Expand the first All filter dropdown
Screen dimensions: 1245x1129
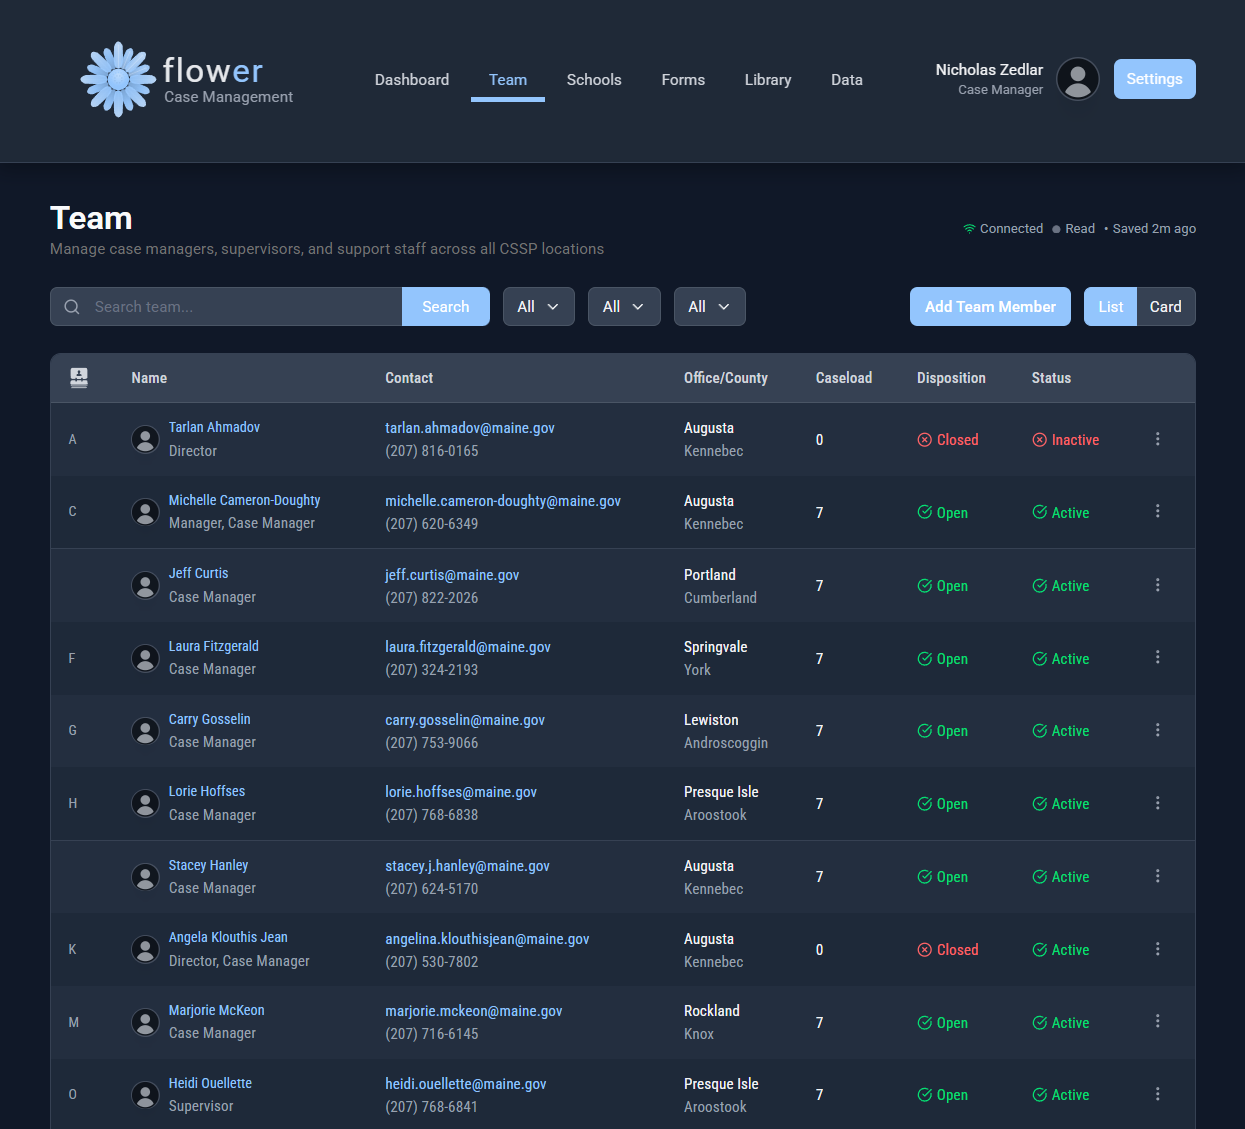coord(538,307)
